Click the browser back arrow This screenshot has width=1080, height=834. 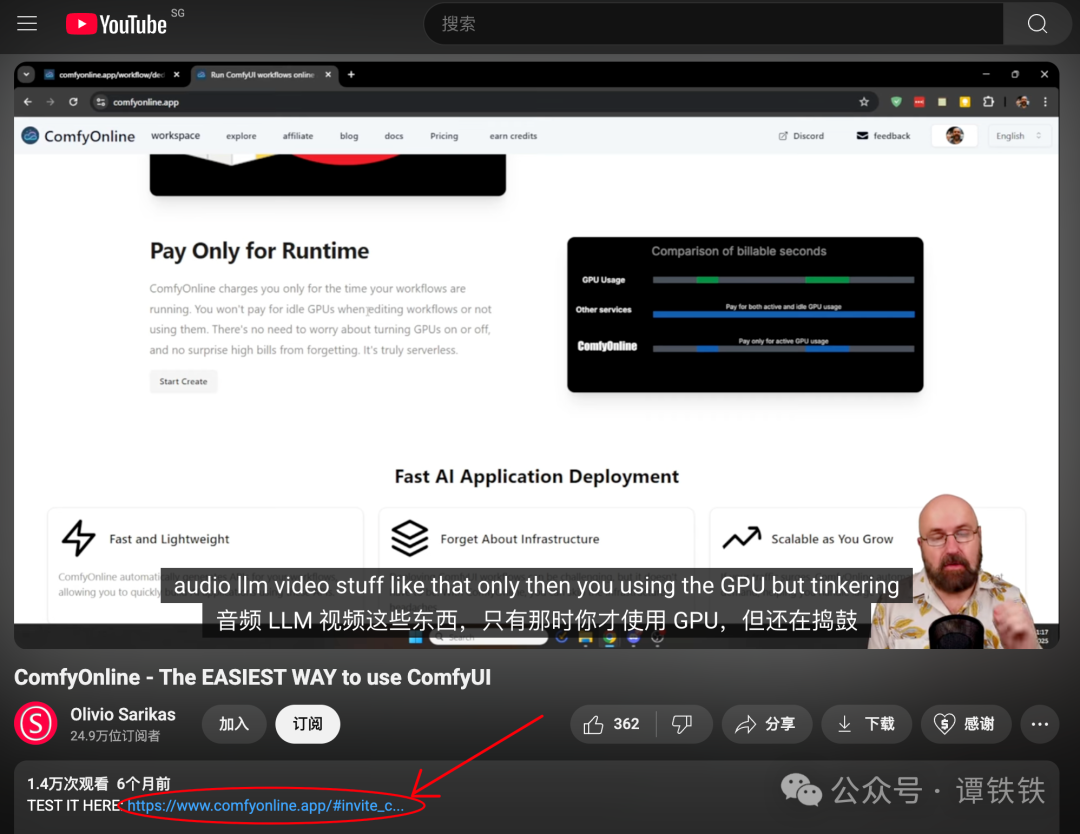click(28, 102)
